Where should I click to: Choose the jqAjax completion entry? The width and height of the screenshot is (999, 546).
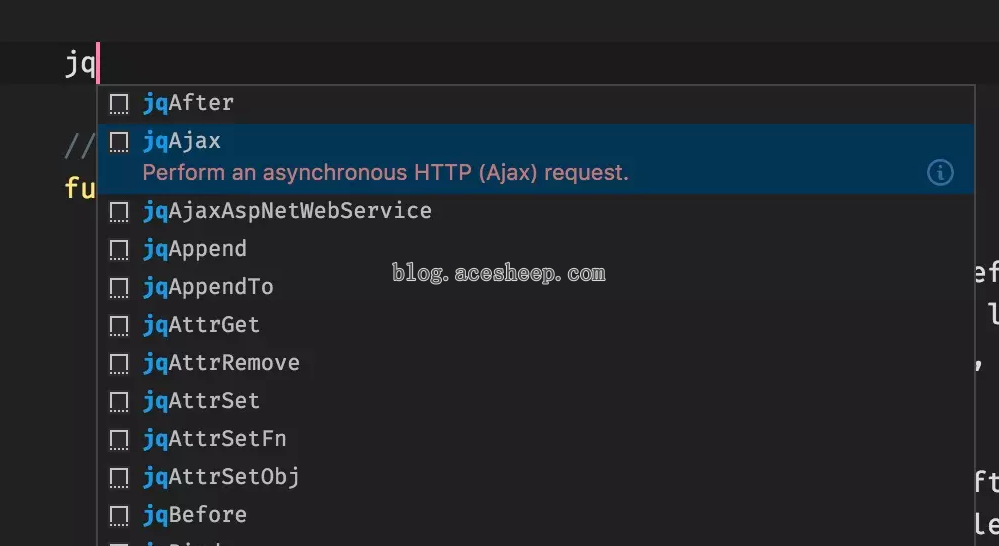tap(182, 141)
